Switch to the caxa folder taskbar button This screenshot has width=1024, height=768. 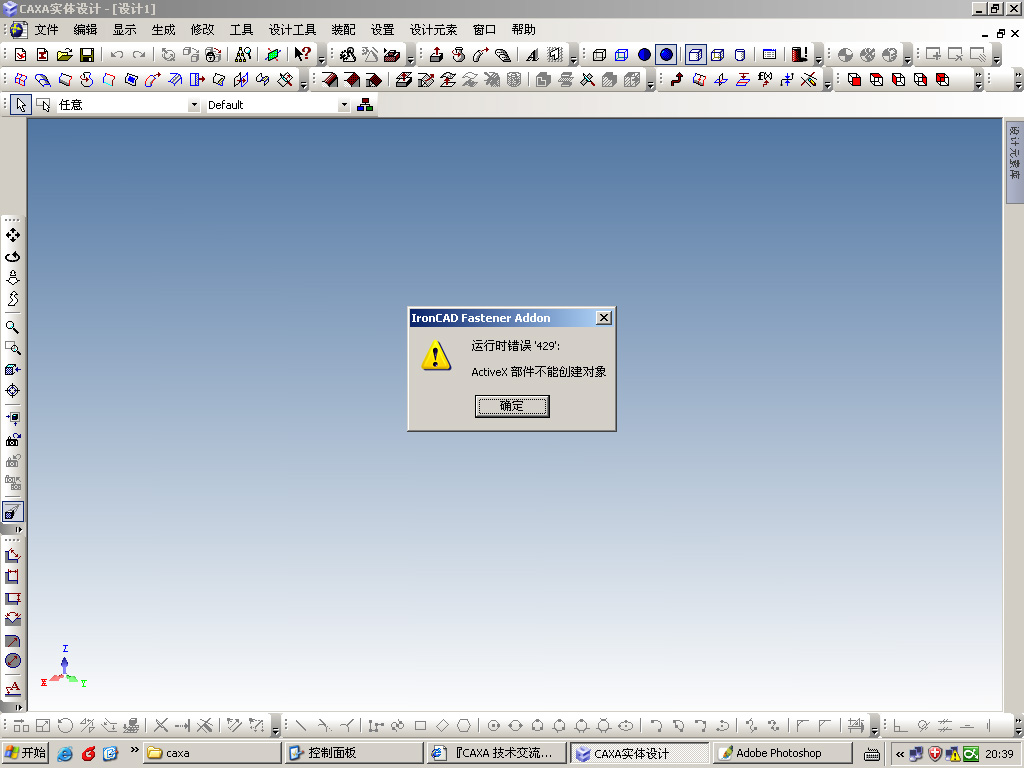click(213, 753)
